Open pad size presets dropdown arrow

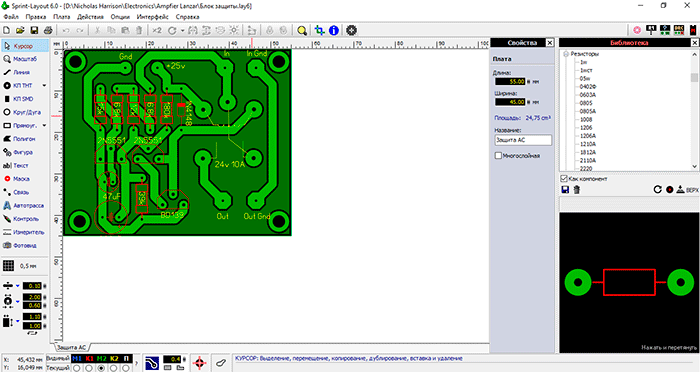pyautogui.click(x=18, y=301)
